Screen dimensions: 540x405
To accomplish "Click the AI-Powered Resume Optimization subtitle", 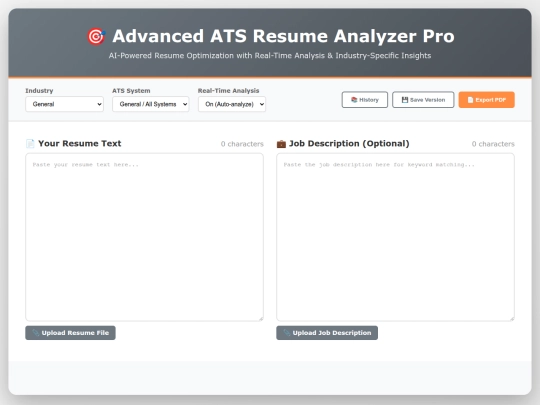I will pyautogui.click(x=270, y=55).
